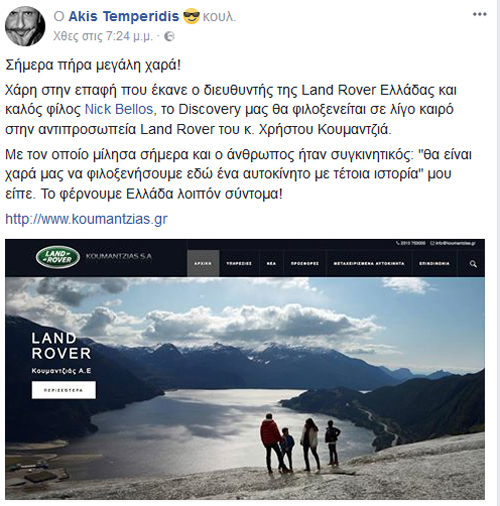Open ΜΕΤΑΧΕΙΡΙΣΜΕΝΑ ΑΥΤΟΚΙΝΗΤΑ menu item

(x=369, y=263)
